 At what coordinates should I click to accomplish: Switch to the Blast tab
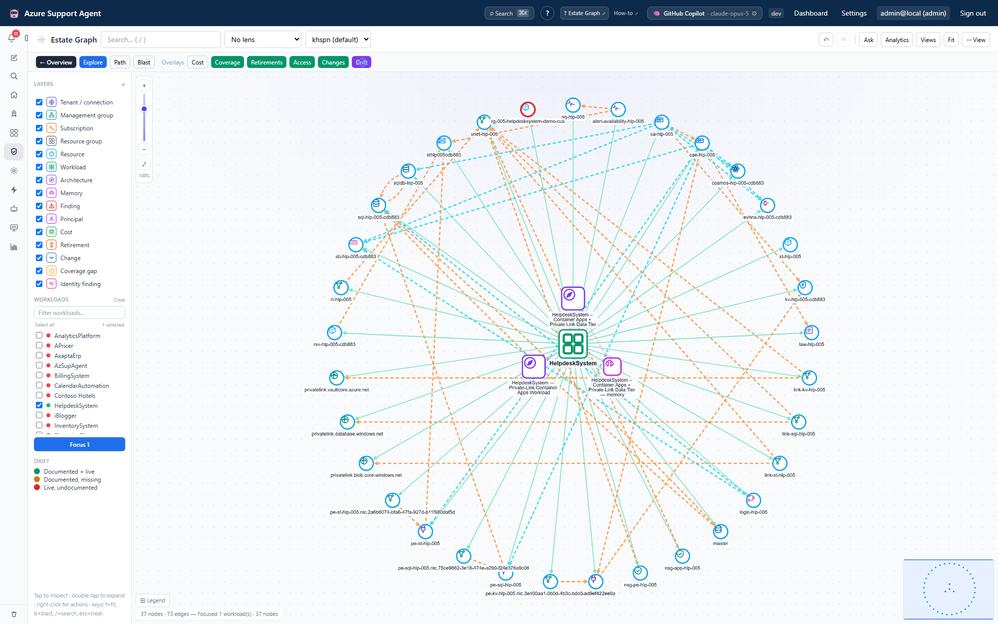tap(144, 62)
